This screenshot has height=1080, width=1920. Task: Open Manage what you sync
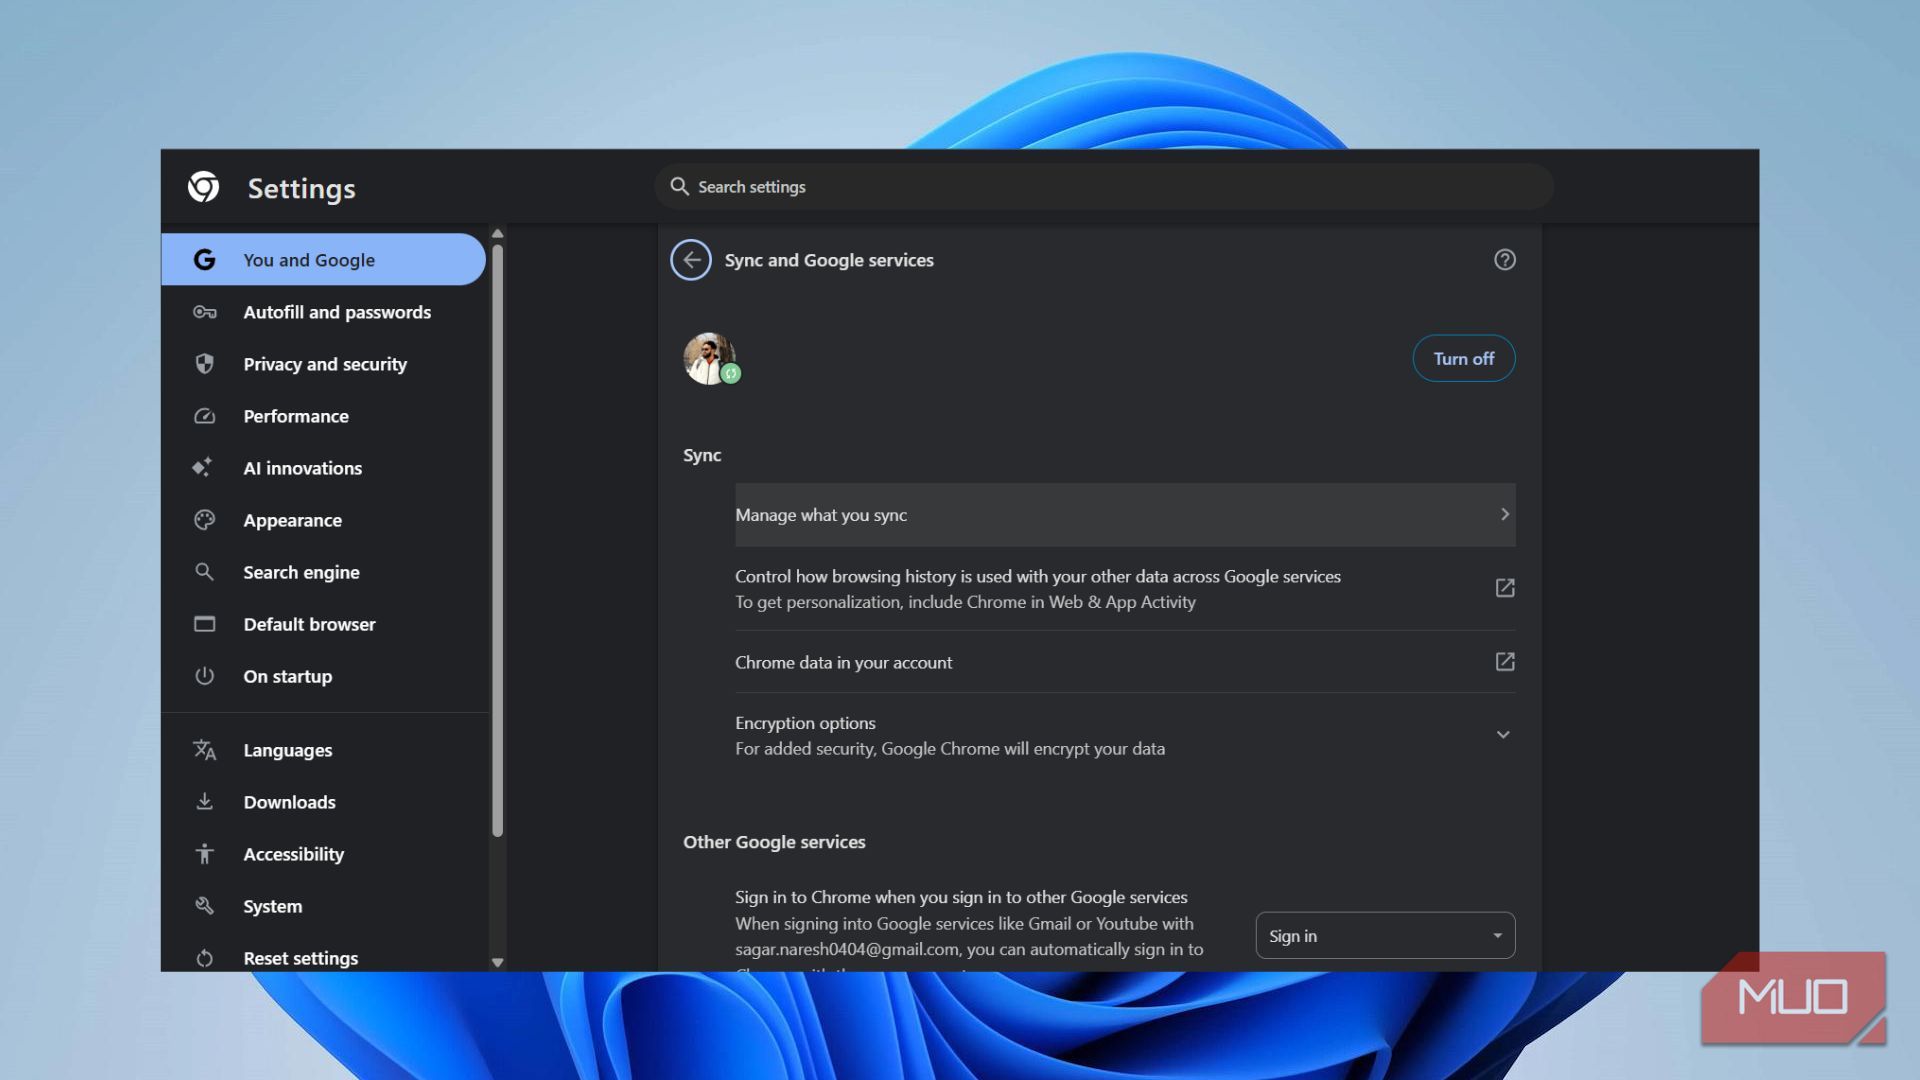1125,515
